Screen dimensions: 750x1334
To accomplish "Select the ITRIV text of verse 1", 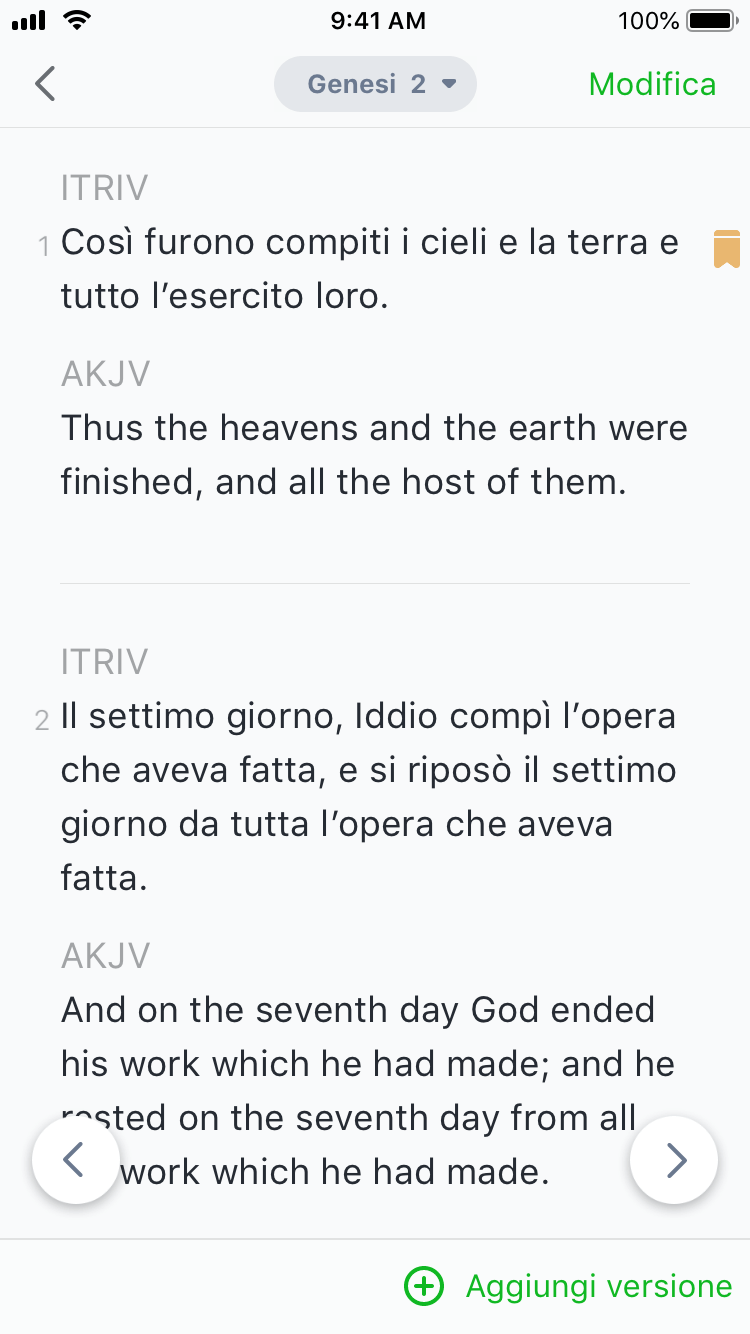I will coord(370,269).
